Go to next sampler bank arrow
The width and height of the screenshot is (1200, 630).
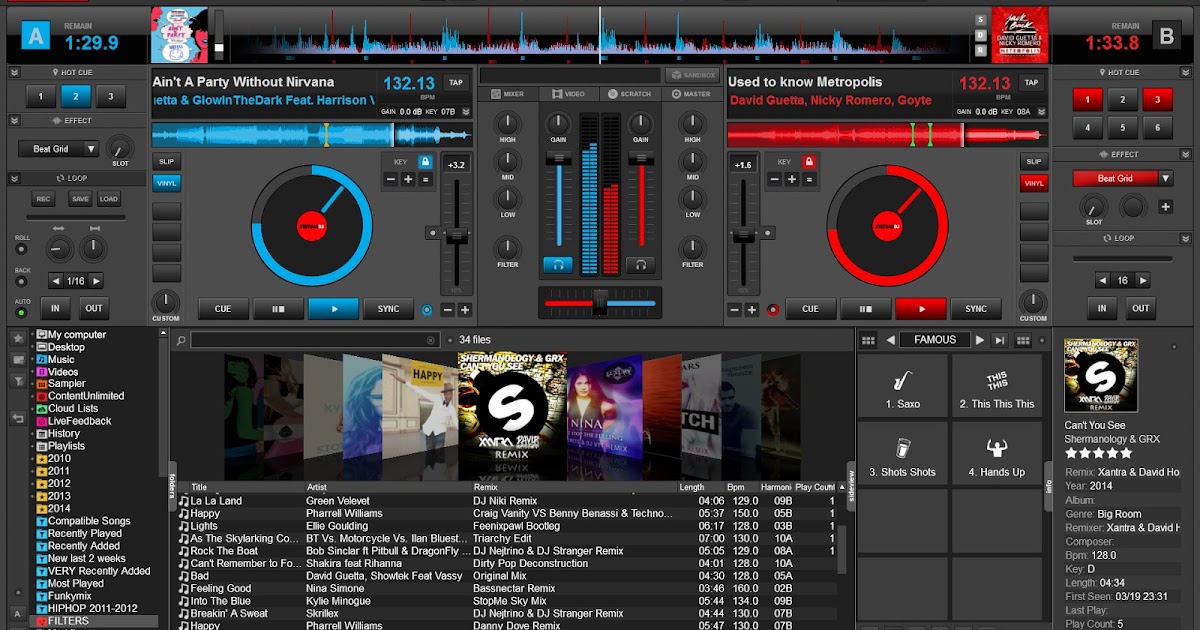(x=981, y=340)
